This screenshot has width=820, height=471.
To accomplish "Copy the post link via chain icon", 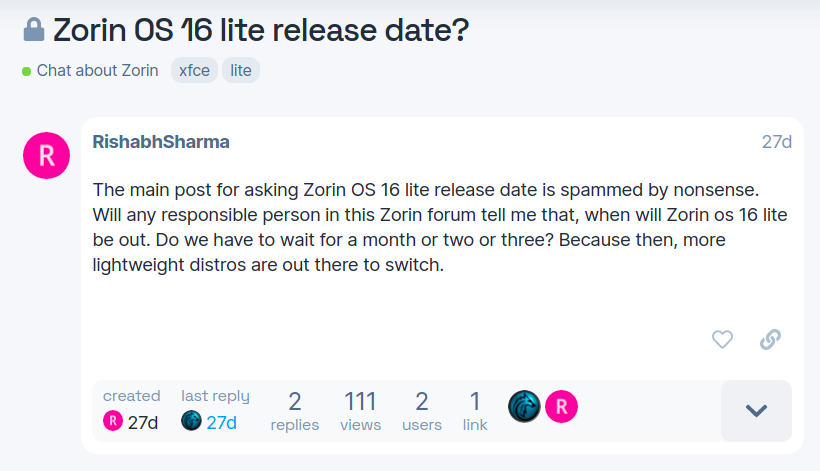I will (x=770, y=339).
